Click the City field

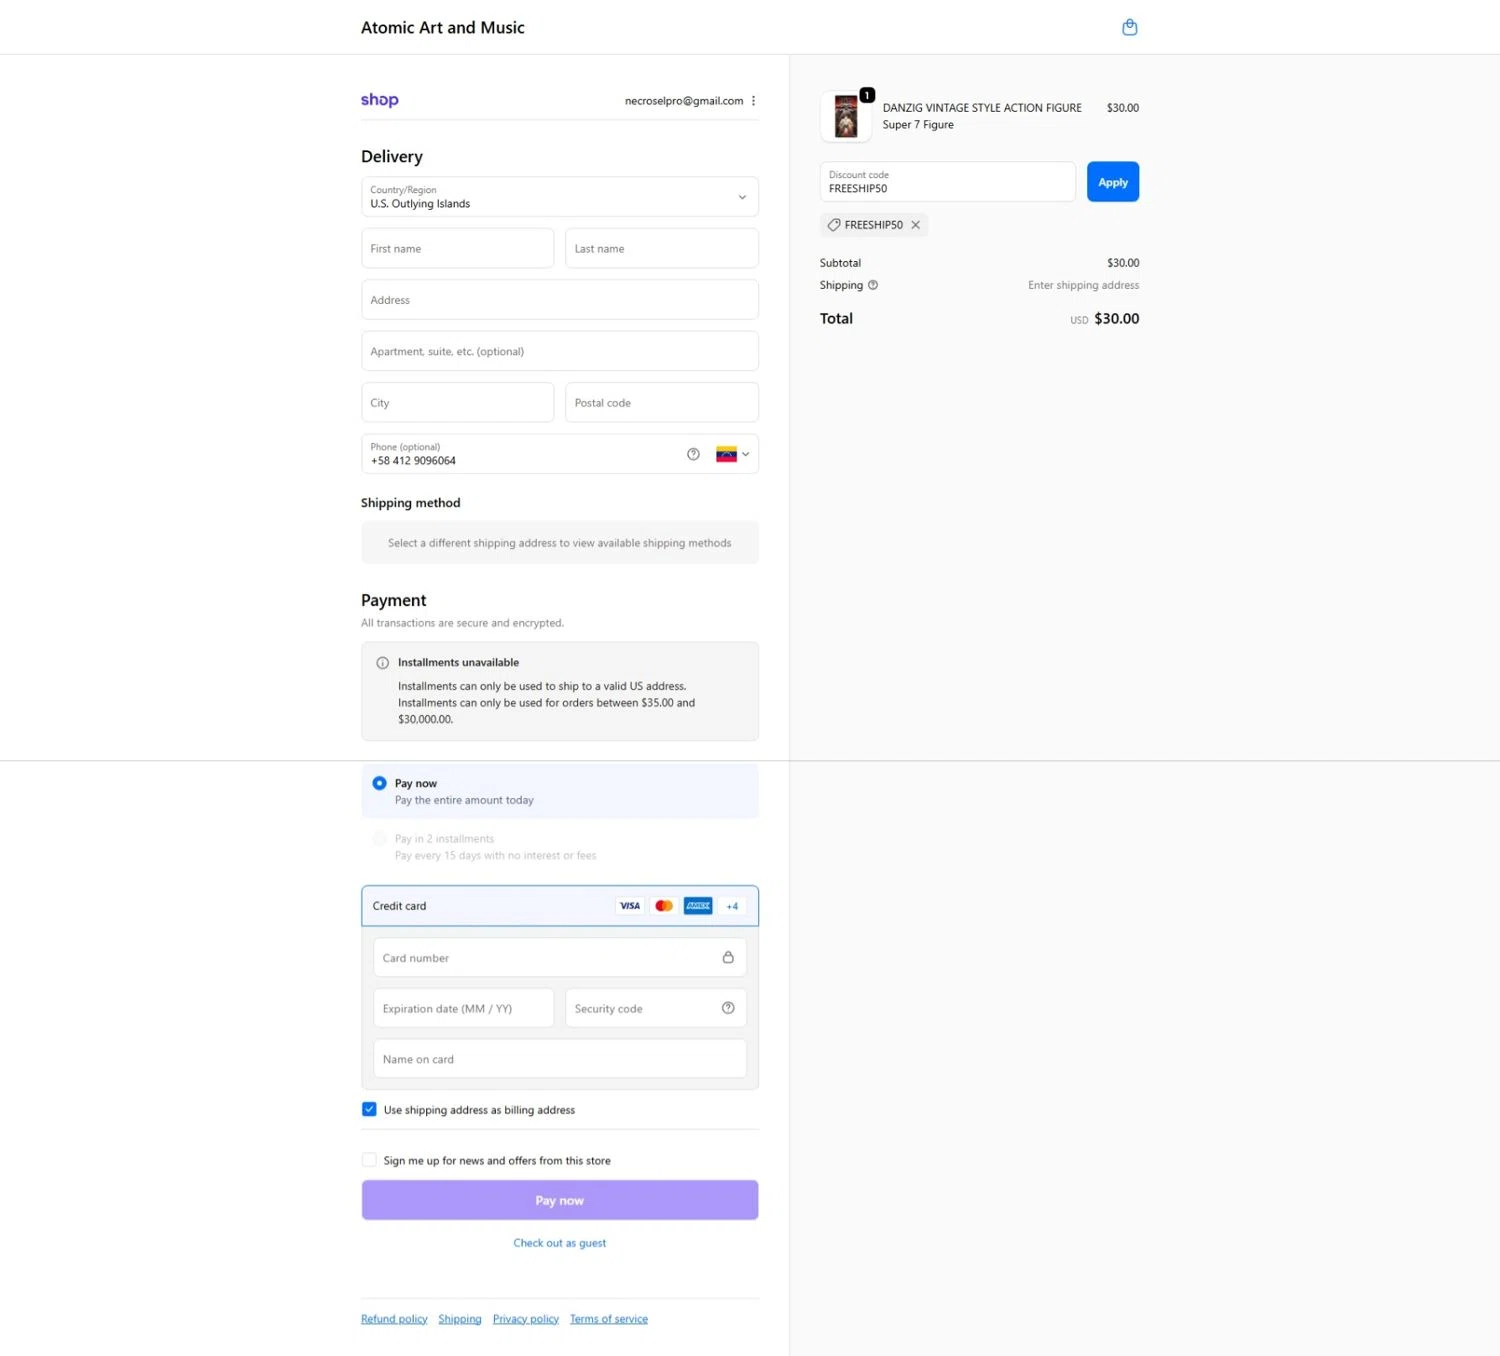(457, 403)
